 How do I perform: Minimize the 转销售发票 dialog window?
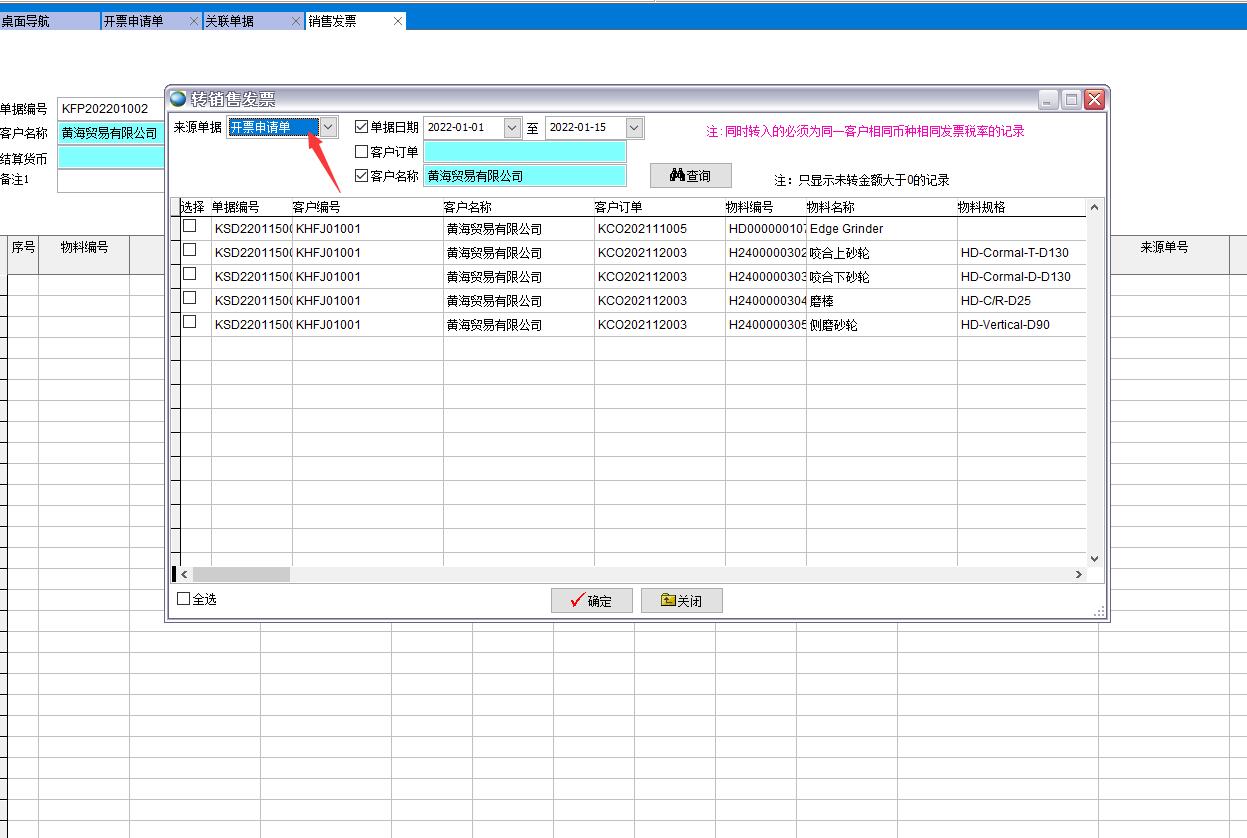click(x=1048, y=100)
